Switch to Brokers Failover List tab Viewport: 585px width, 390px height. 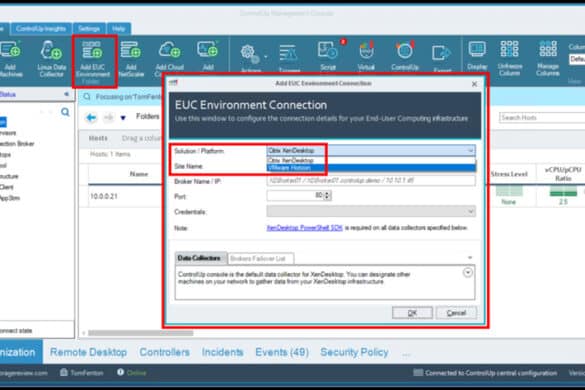tap(260, 258)
